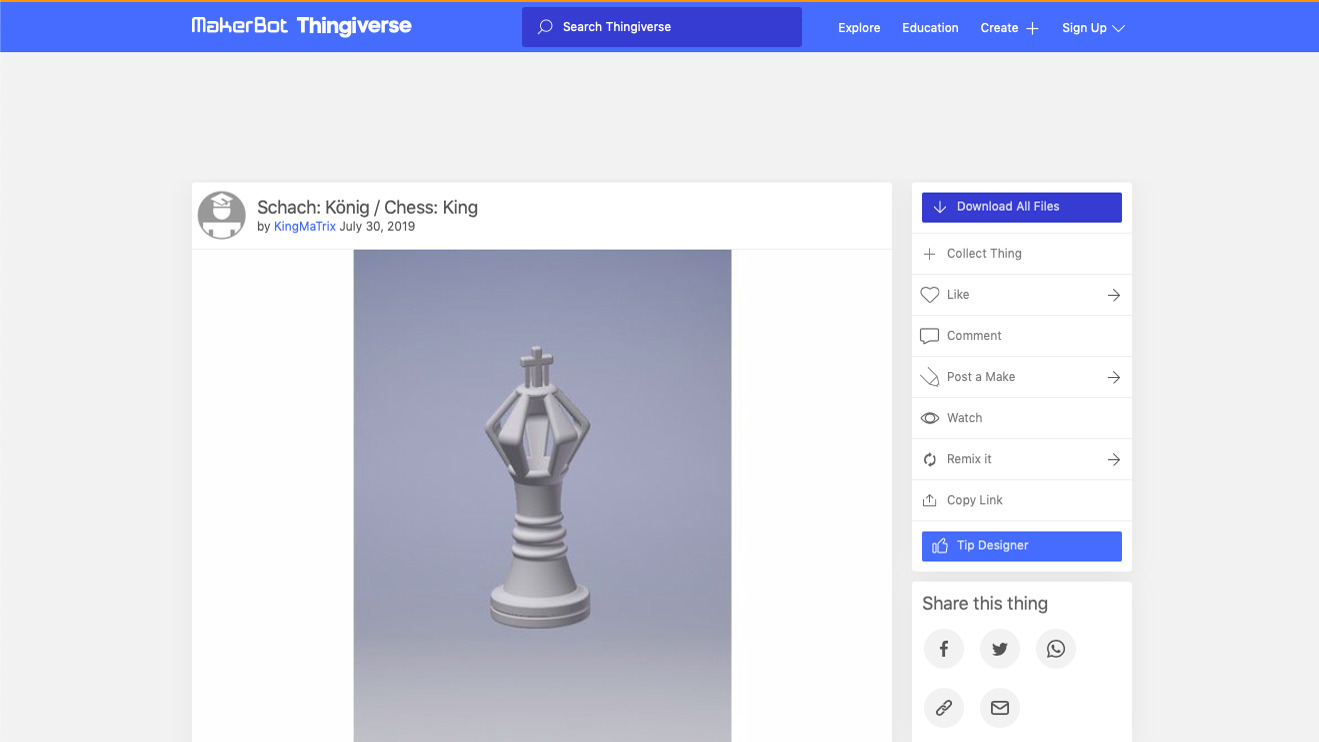
Task: Open the Education menu
Action: tap(930, 28)
